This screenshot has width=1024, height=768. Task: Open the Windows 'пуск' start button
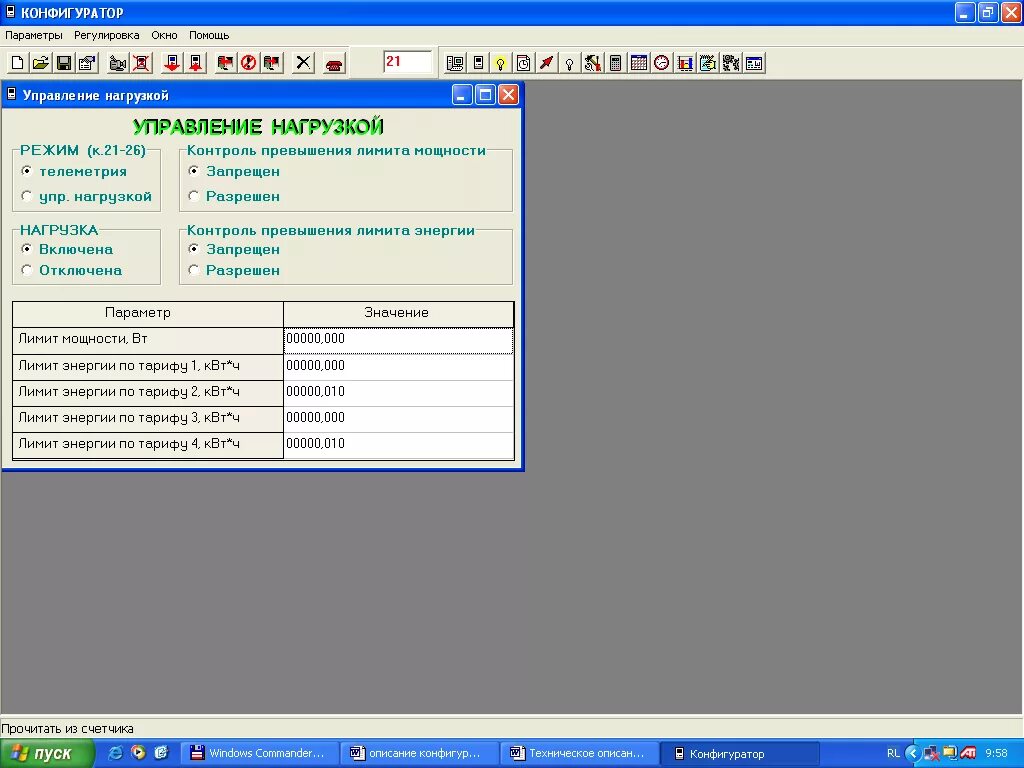(x=47, y=754)
